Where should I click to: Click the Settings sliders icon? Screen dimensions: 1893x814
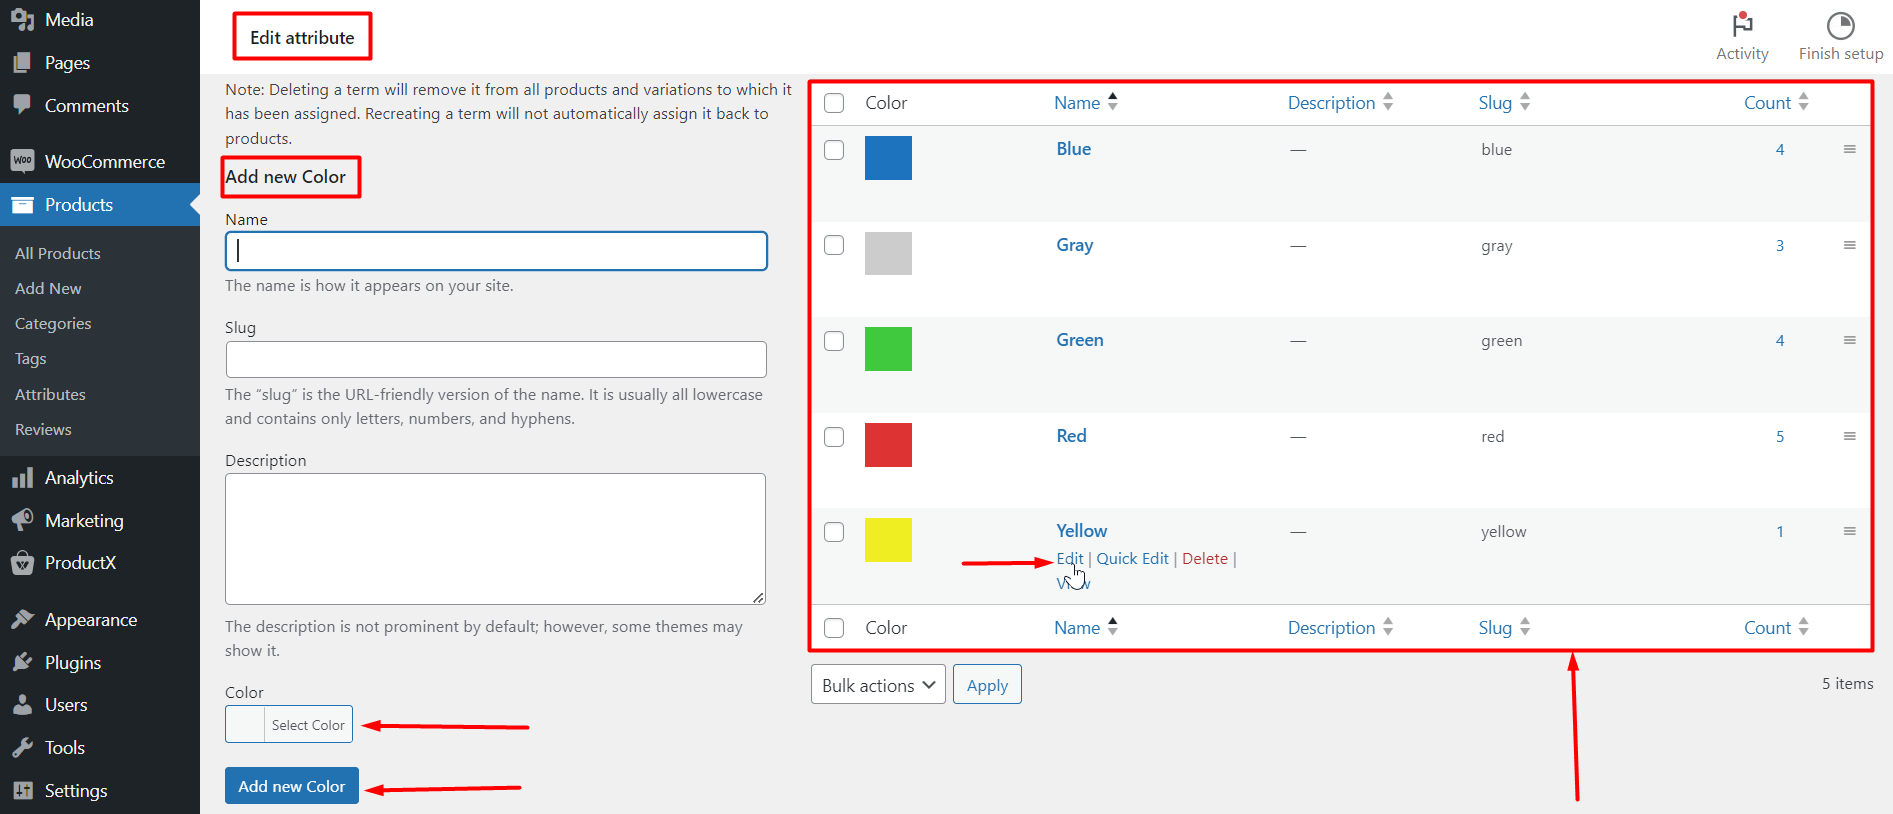point(22,790)
